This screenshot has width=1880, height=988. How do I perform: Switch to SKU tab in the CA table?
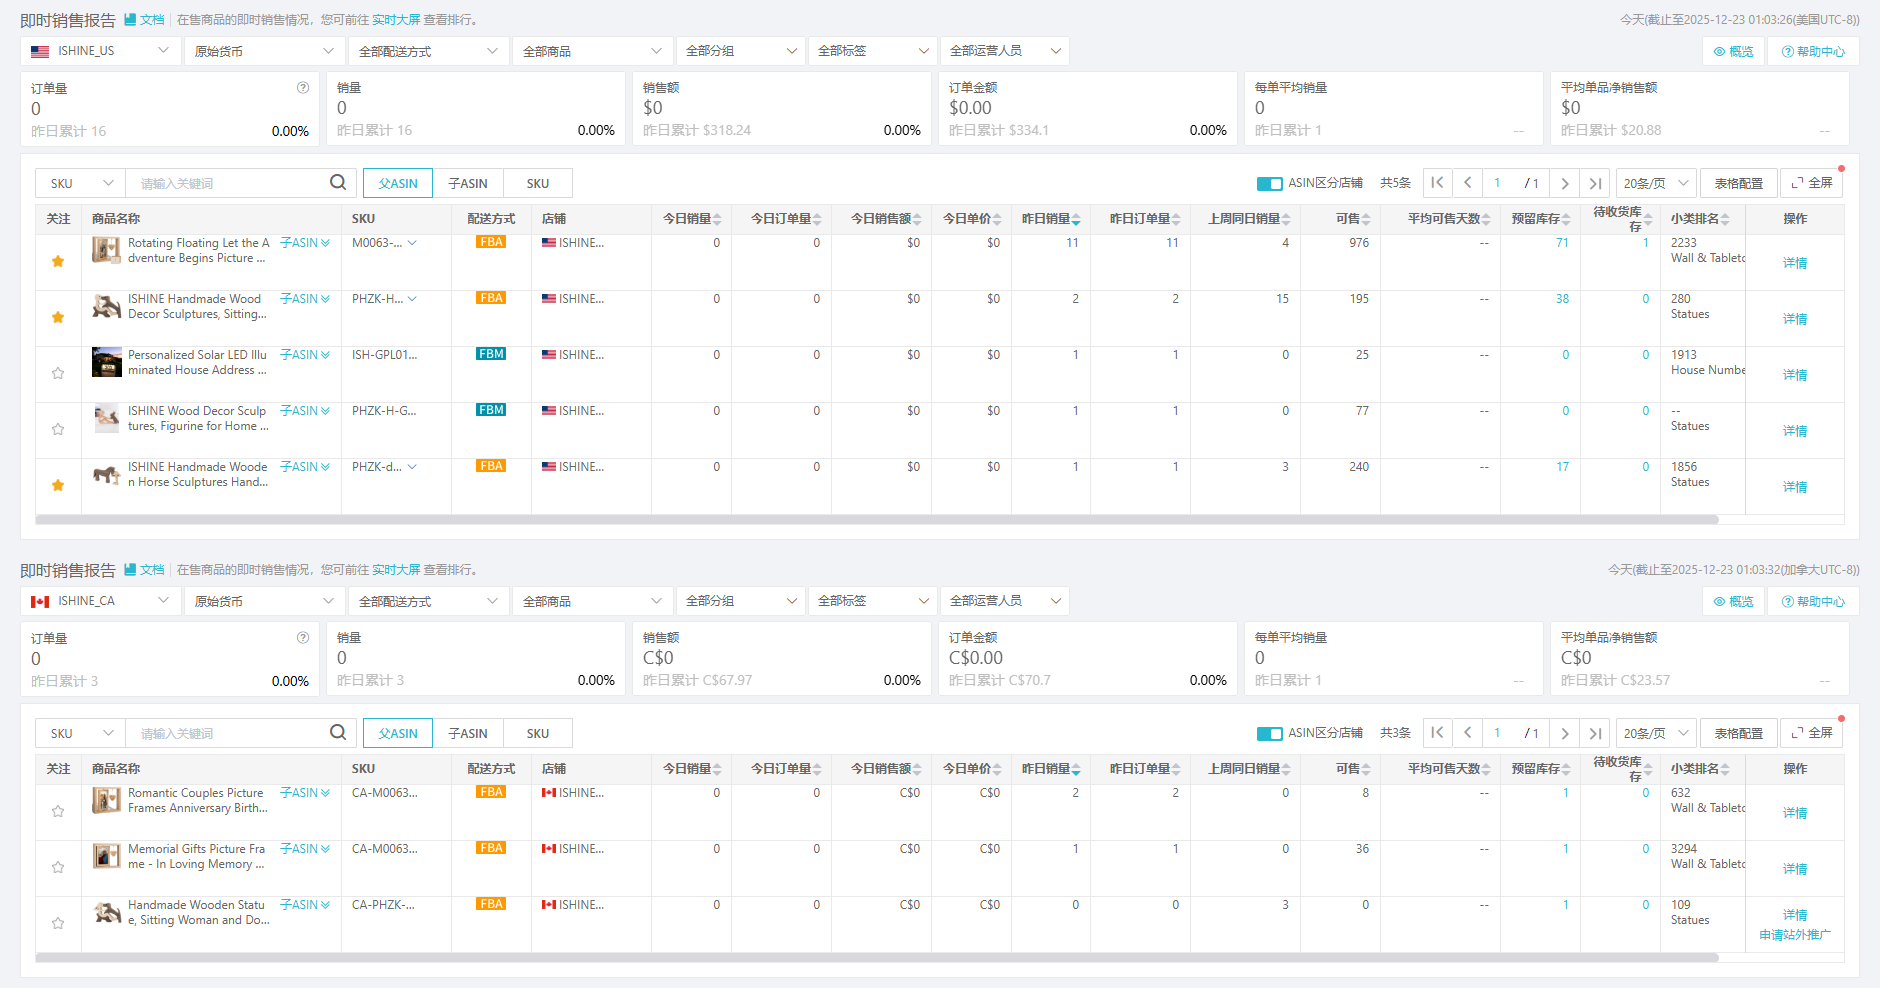click(x=538, y=733)
